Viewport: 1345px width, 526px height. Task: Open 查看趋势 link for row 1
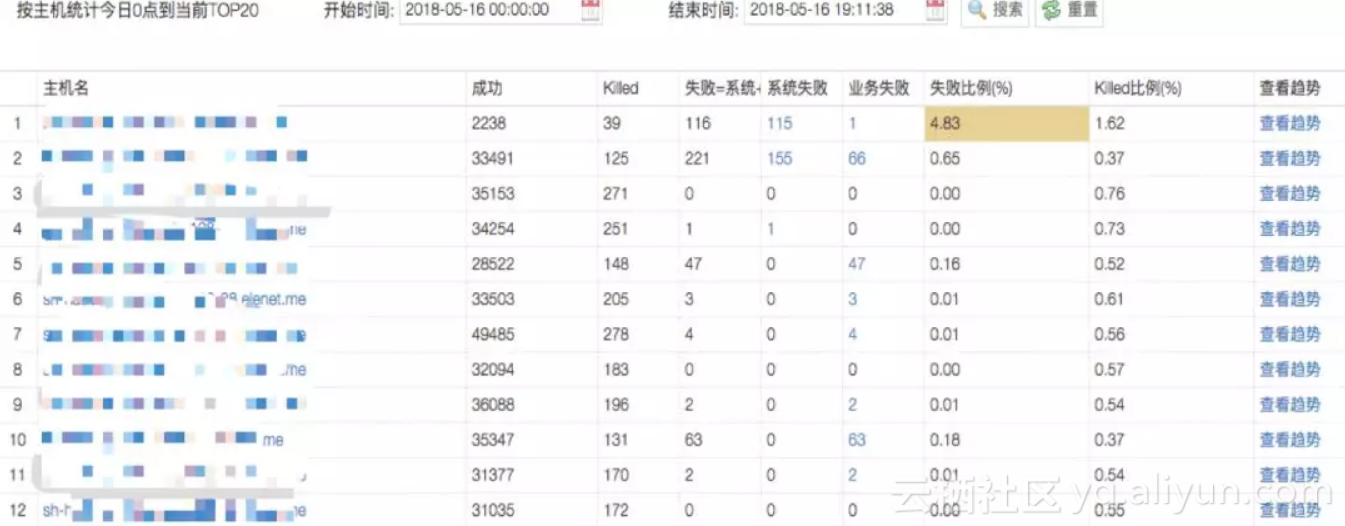click(x=1290, y=123)
